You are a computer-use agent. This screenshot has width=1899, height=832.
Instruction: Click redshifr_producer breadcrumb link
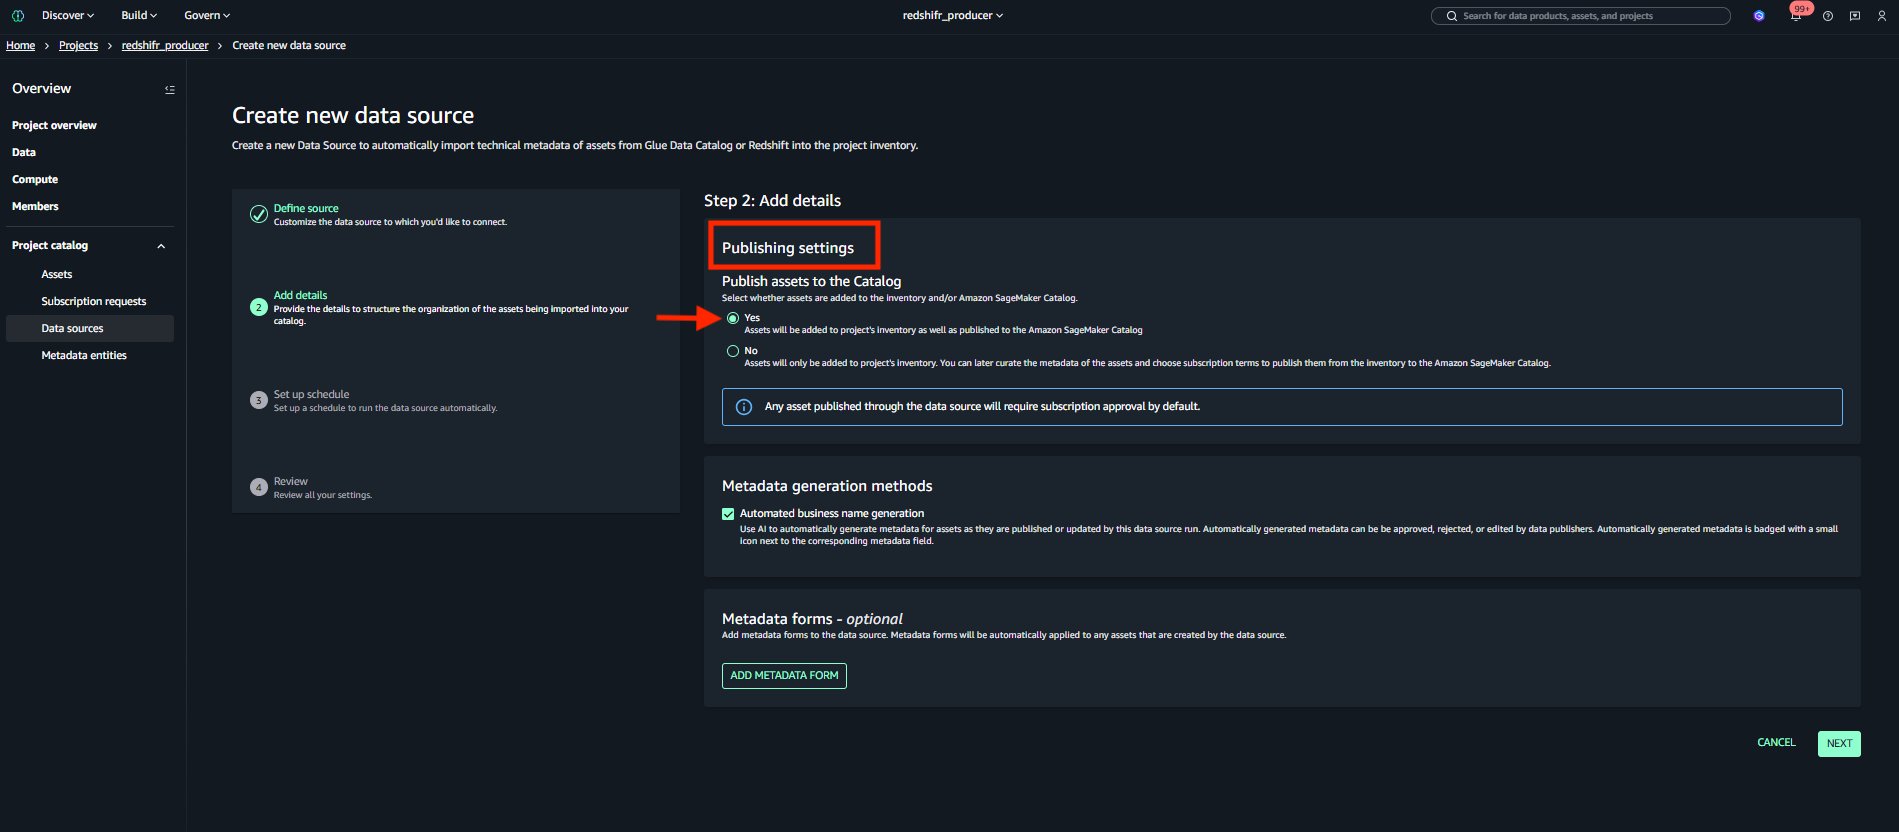[165, 46]
